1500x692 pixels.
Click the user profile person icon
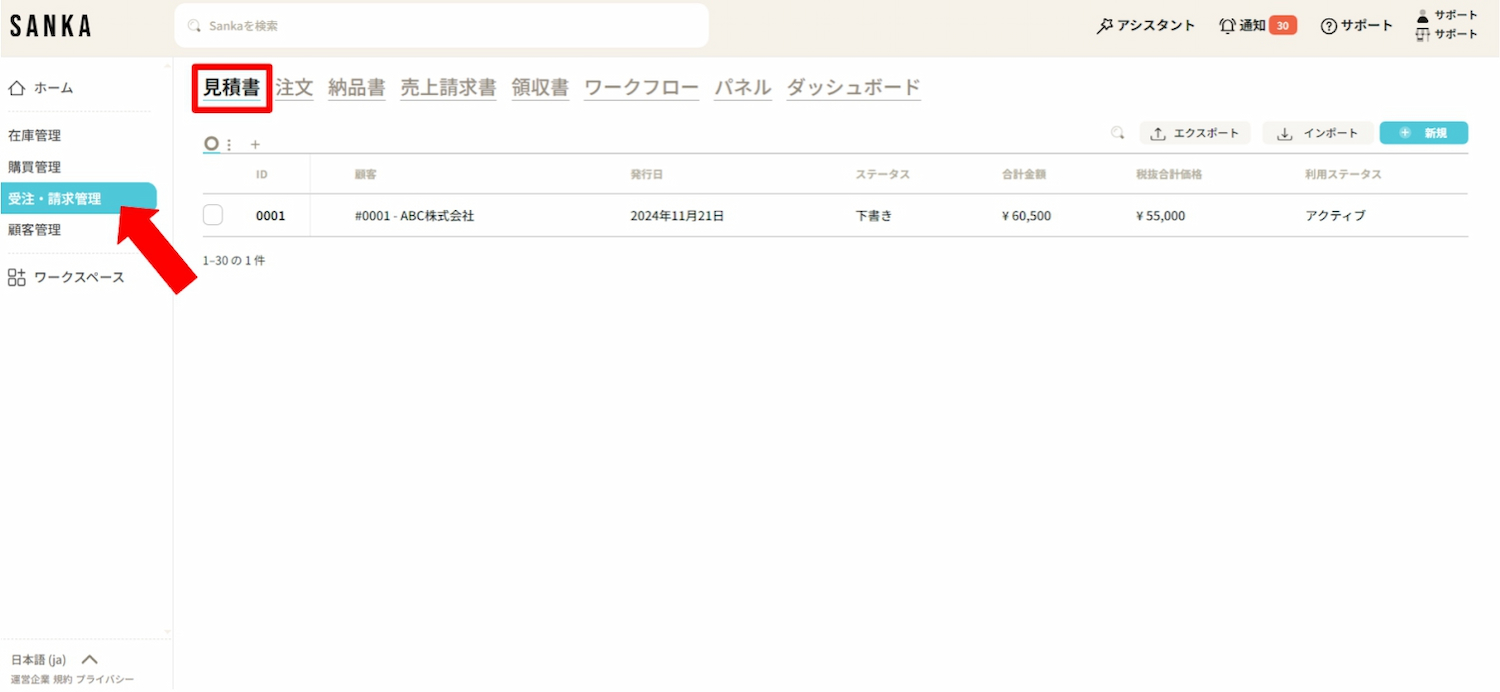pos(1423,15)
